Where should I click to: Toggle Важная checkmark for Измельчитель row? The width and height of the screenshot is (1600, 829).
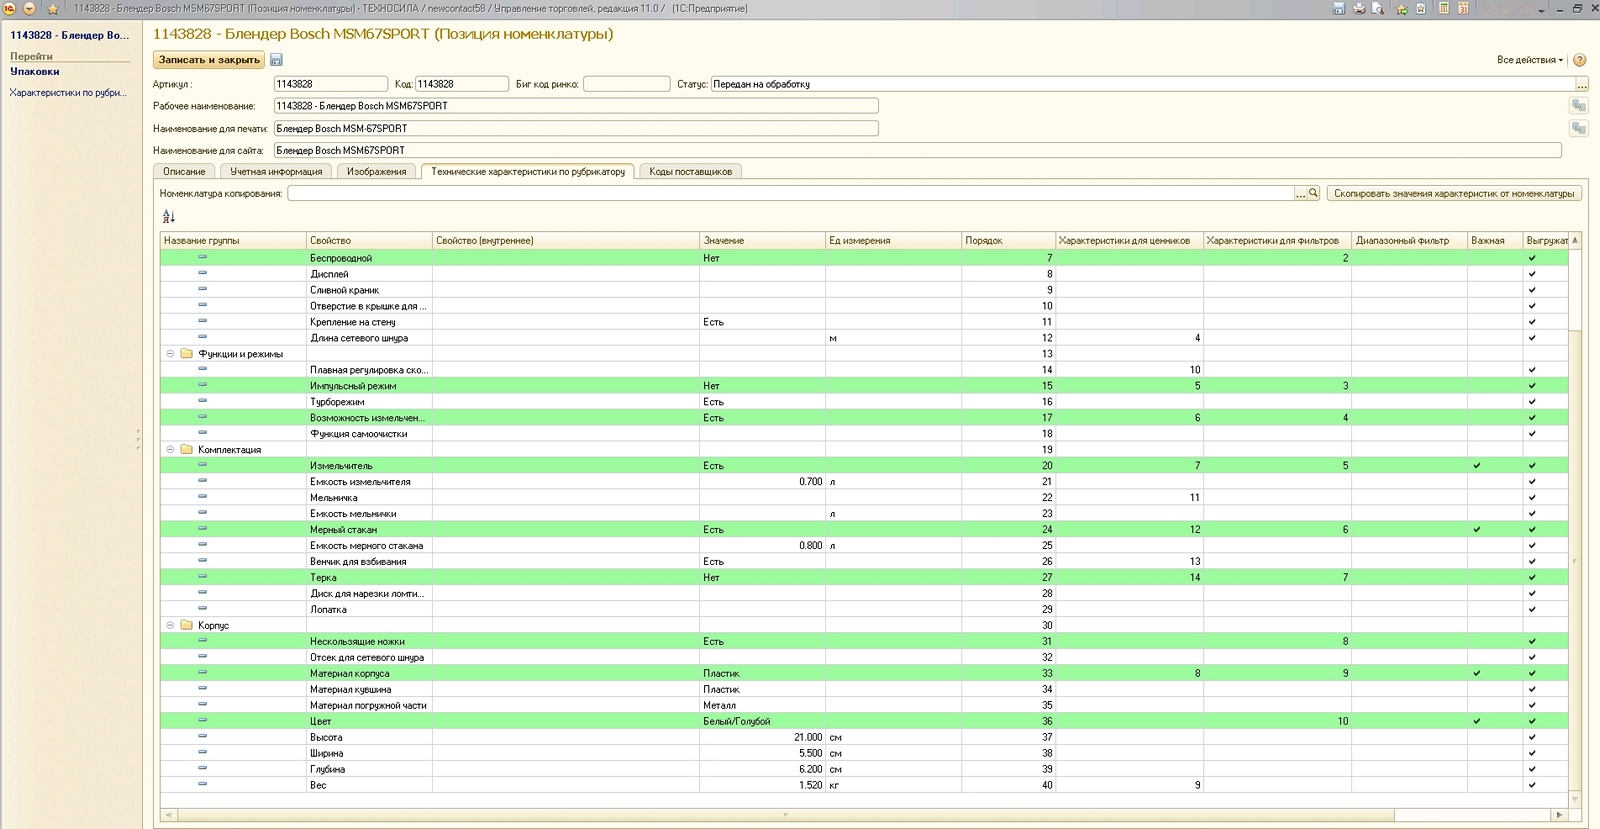[x=1477, y=466]
